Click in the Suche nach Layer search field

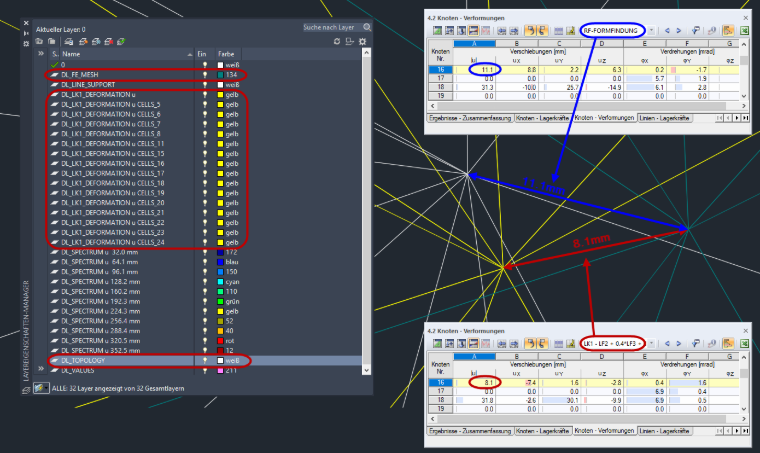coord(332,27)
